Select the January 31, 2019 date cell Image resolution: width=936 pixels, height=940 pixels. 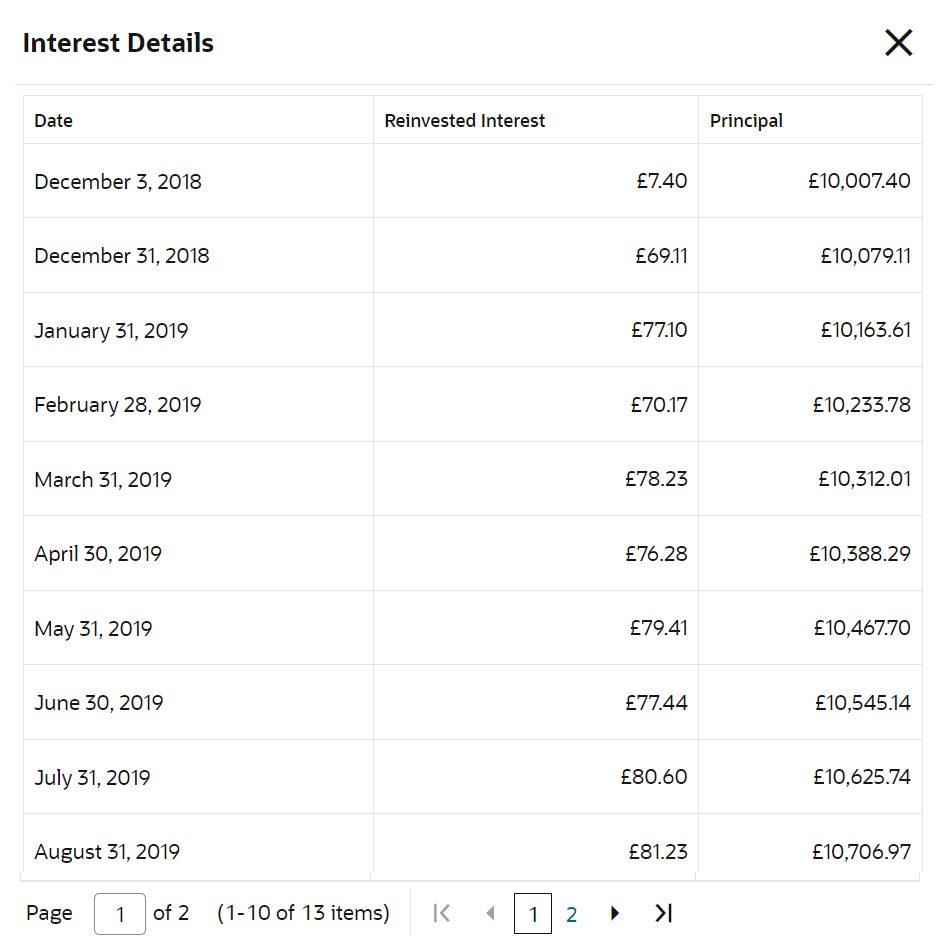111,331
